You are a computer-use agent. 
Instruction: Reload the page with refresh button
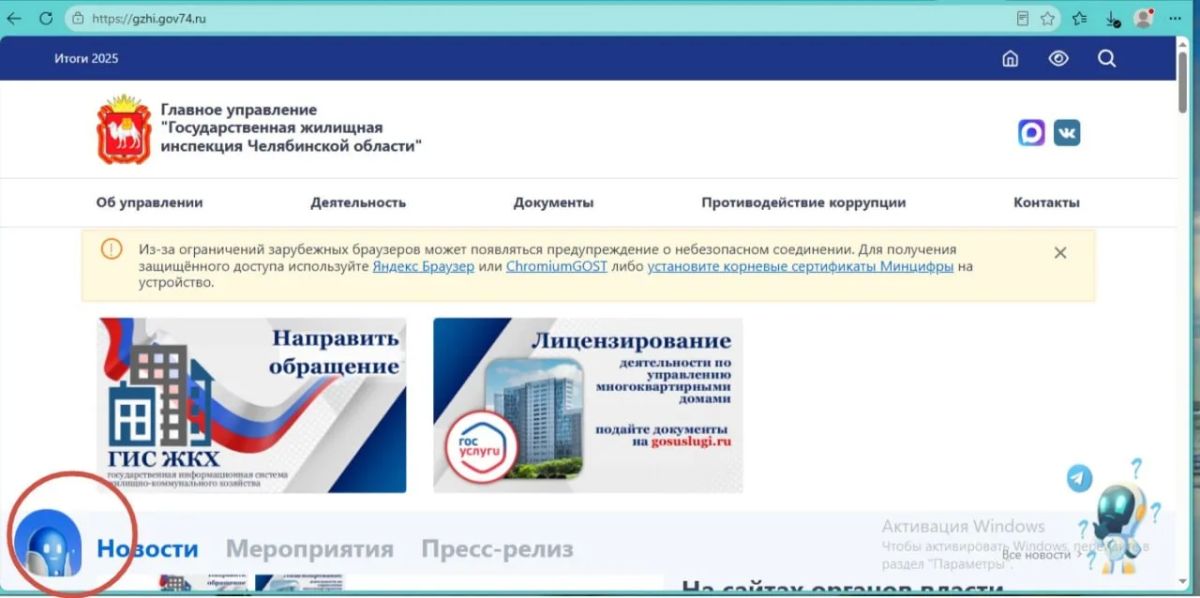pyautogui.click(x=46, y=18)
